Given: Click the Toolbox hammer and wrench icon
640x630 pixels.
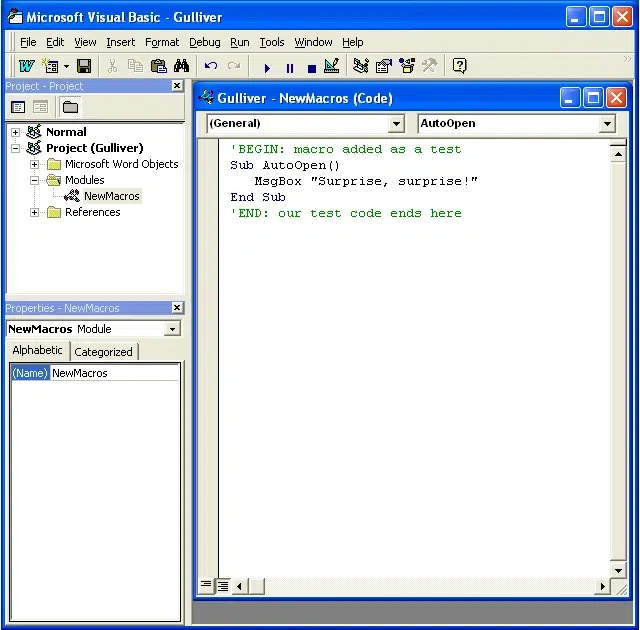Looking at the screenshot, I should click(429, 66).
